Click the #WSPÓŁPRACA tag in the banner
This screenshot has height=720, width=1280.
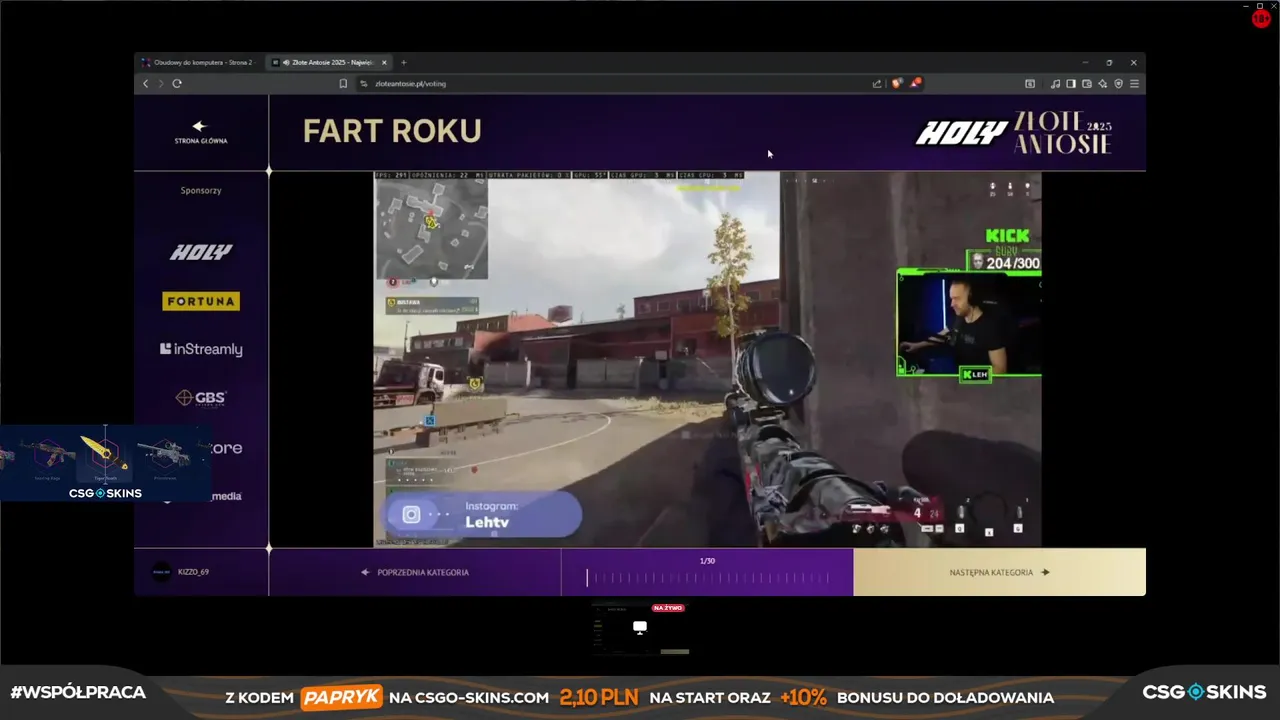[x=78, y=692]
